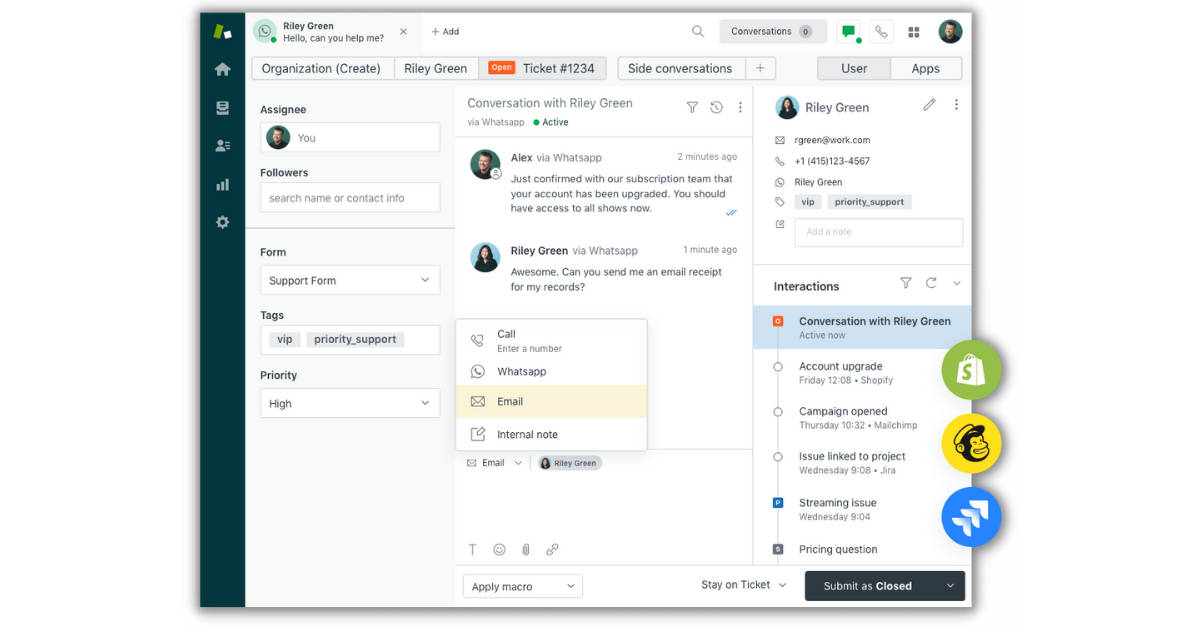Open the Views queue icon in the sidebar
The height and width of the screenshot is (630, 1200).
point(222,107)
